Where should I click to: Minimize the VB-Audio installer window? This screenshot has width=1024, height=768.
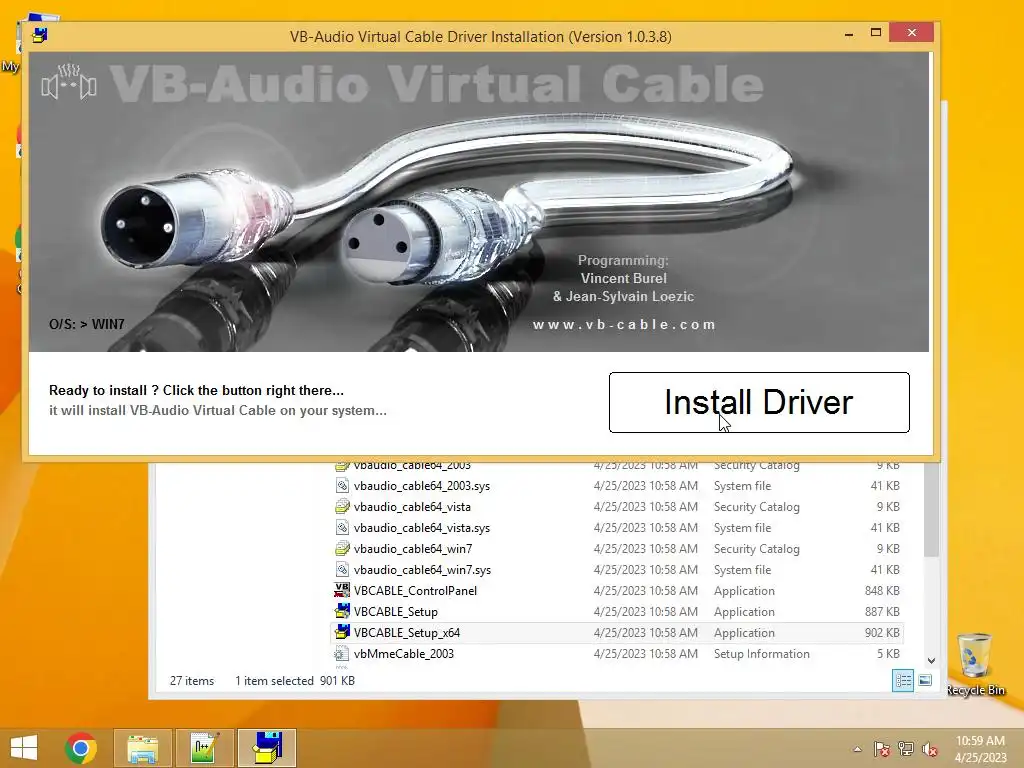[848, 33]
